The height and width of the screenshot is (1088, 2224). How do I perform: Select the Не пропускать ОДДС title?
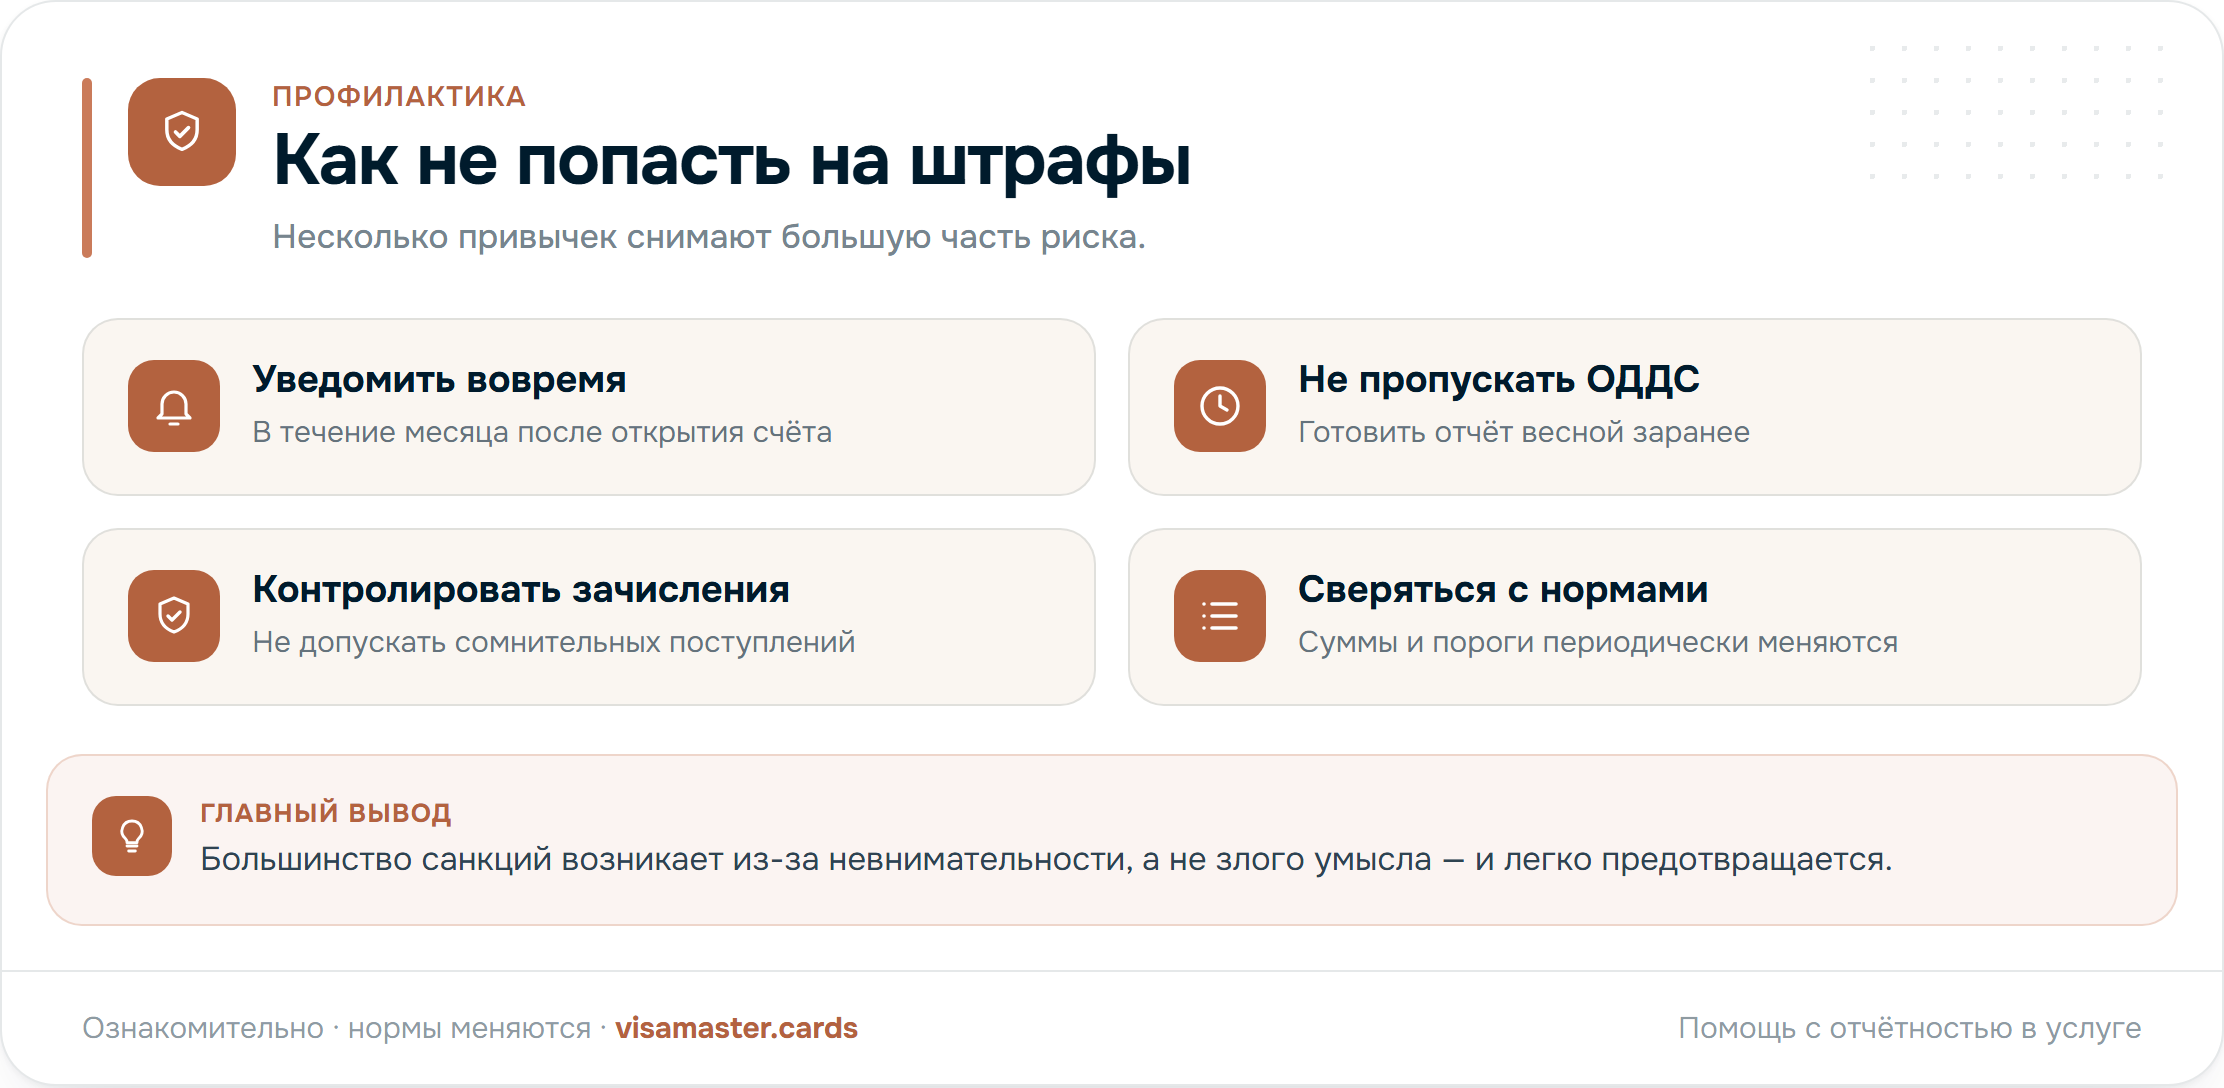pos(1499,380)
